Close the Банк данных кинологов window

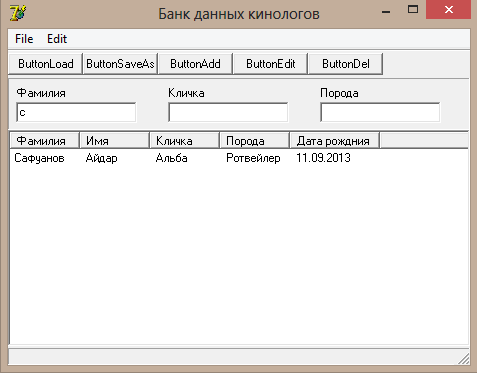click(449, 10)
